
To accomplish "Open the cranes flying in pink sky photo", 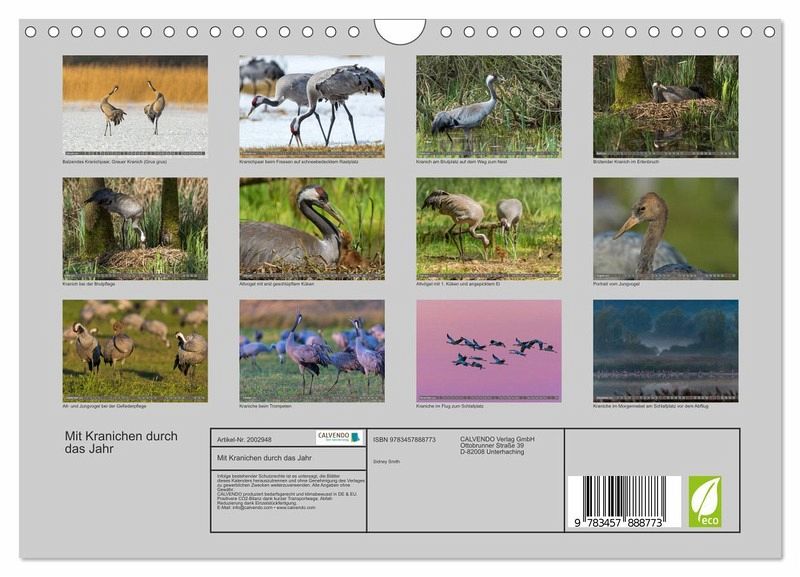I will coord(488,350).
